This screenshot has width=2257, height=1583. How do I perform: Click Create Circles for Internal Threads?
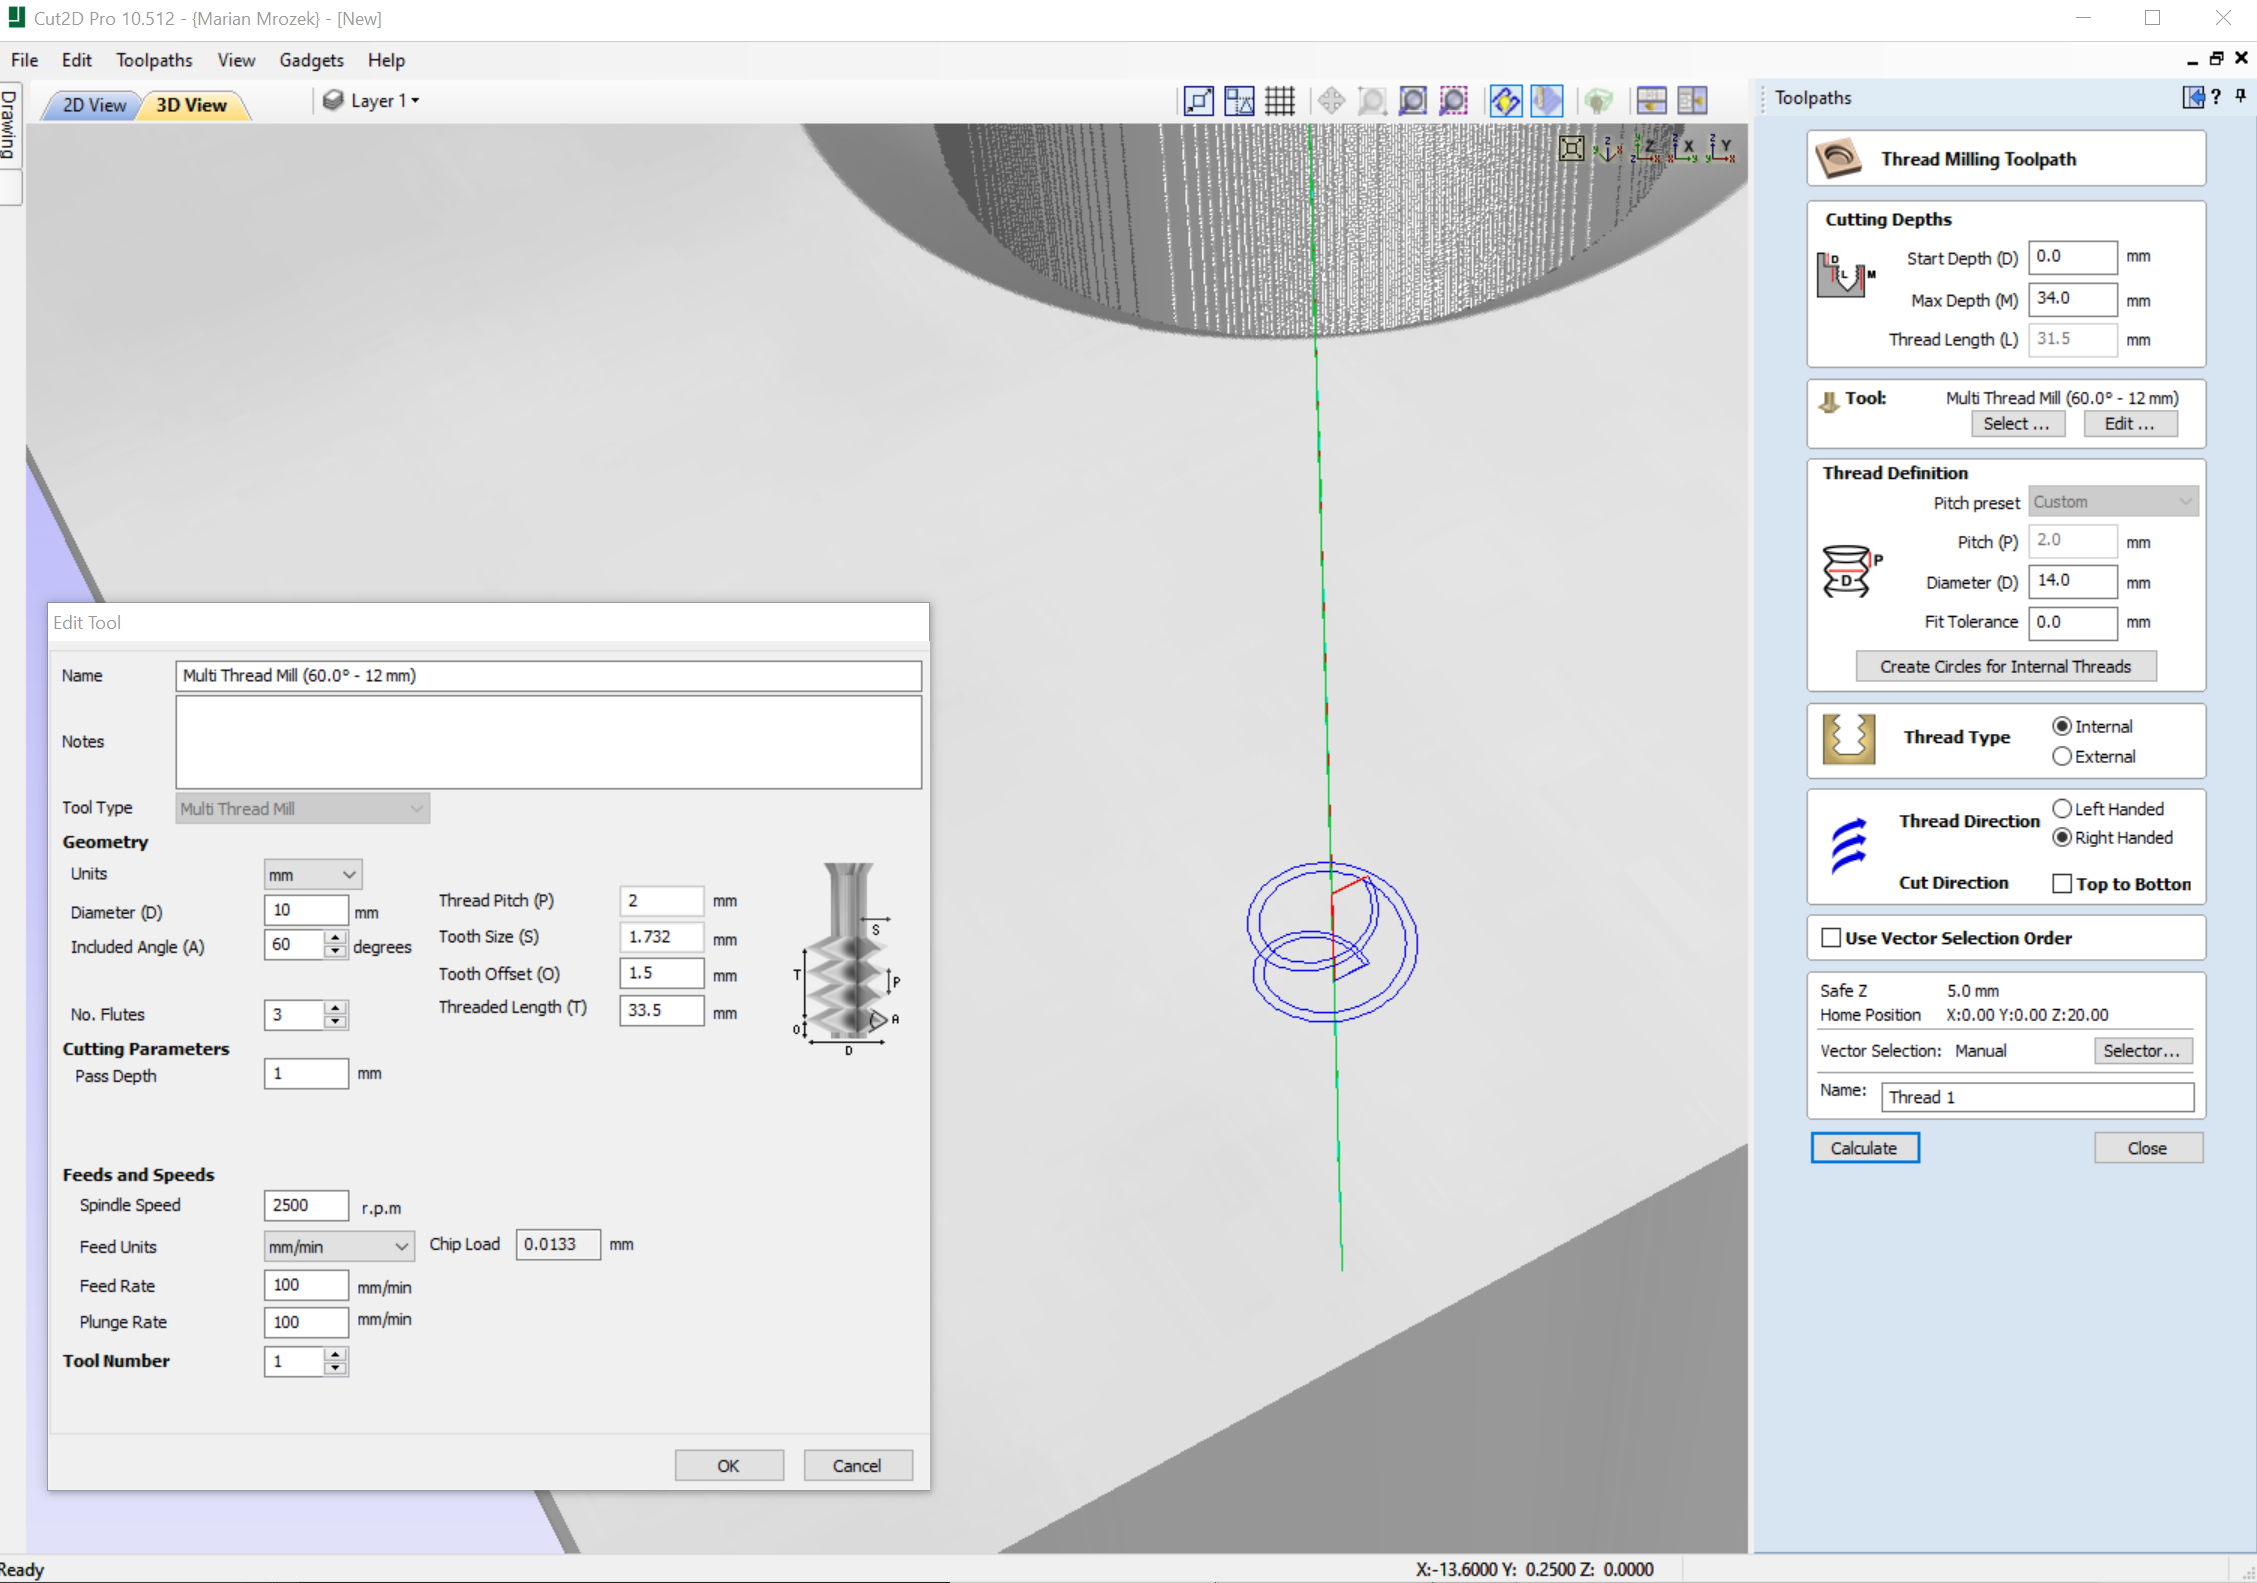pos(2005,667)
